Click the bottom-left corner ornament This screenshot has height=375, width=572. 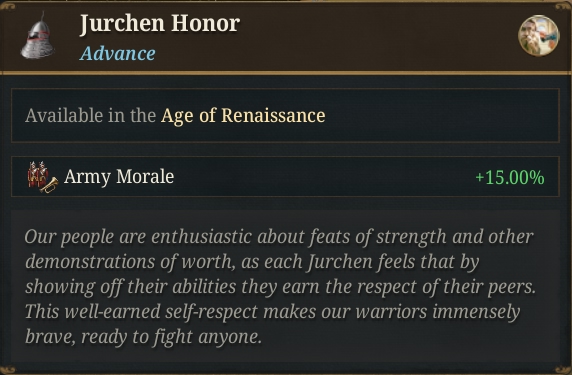(x=8, y=370)
